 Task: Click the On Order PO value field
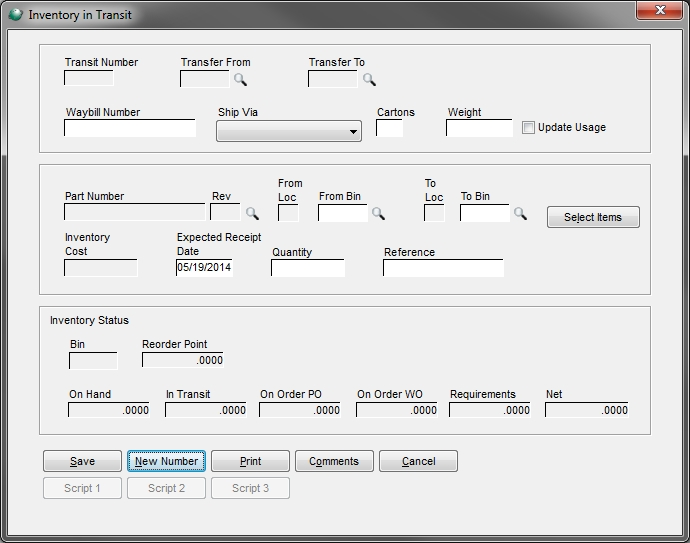coord(300,410)
